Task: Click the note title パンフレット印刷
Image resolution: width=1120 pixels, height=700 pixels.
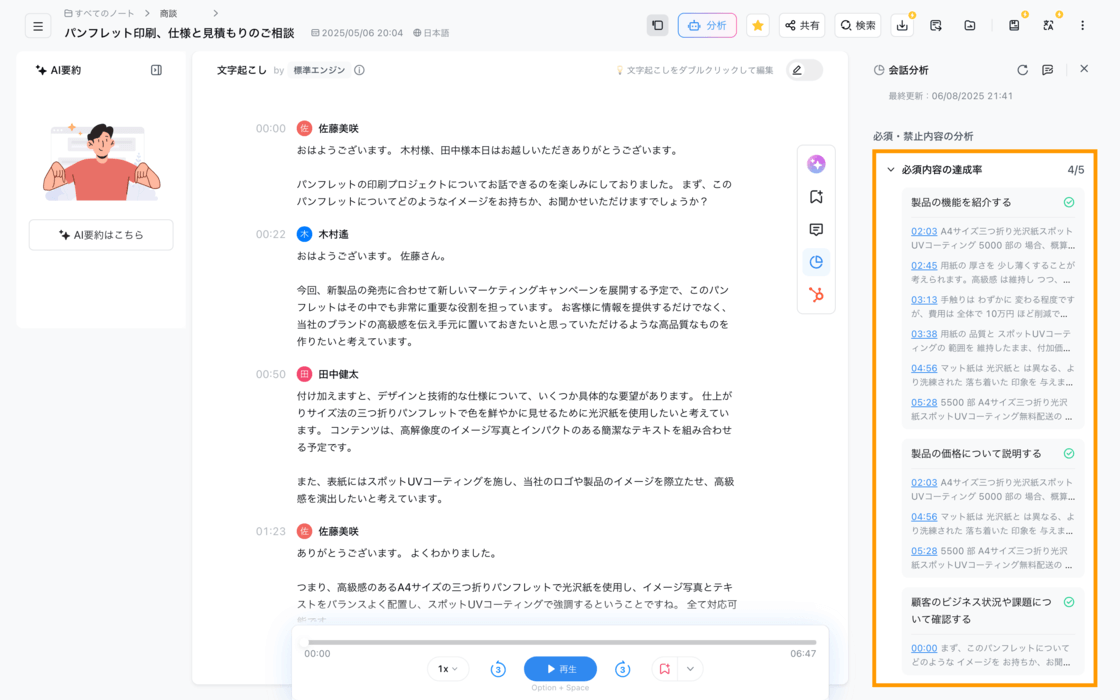Action: pyautogui.click(x=179, y=33)
